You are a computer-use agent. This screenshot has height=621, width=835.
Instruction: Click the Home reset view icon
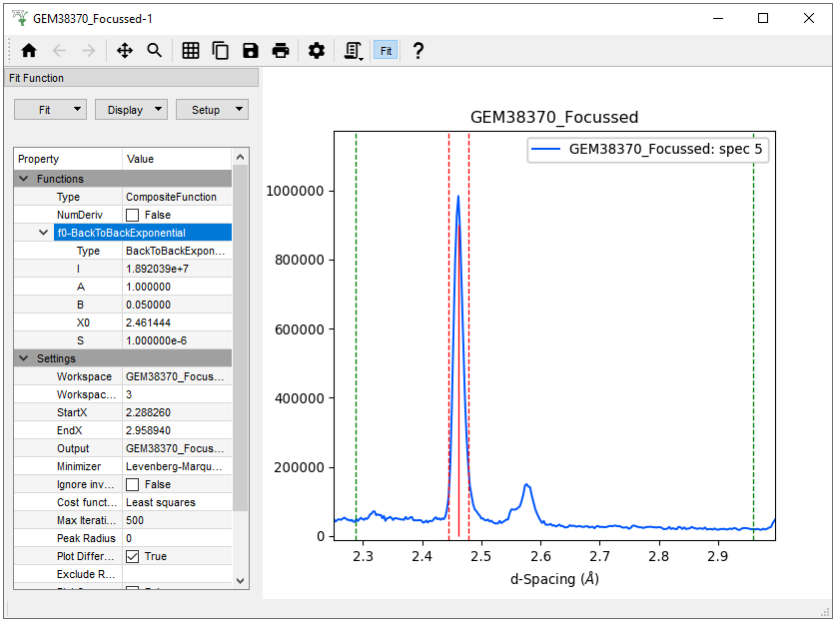[29, 51]
